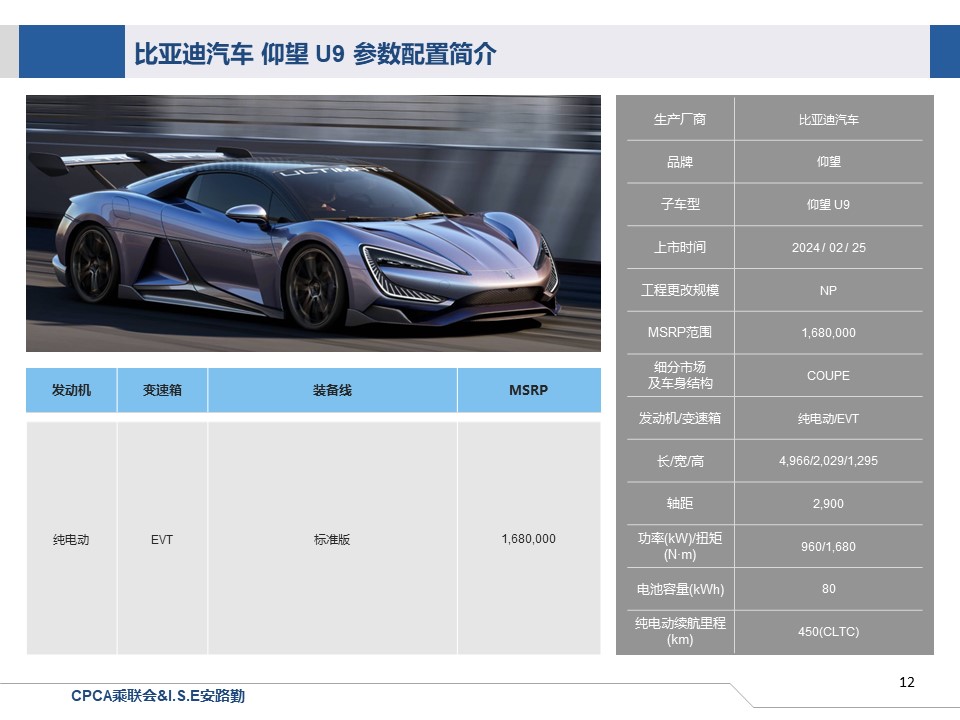Click the 4,966/2,029/1,295 dimensions value
Image resolution: width=960 pixels, height=720 pixels.
click(828, 460)
